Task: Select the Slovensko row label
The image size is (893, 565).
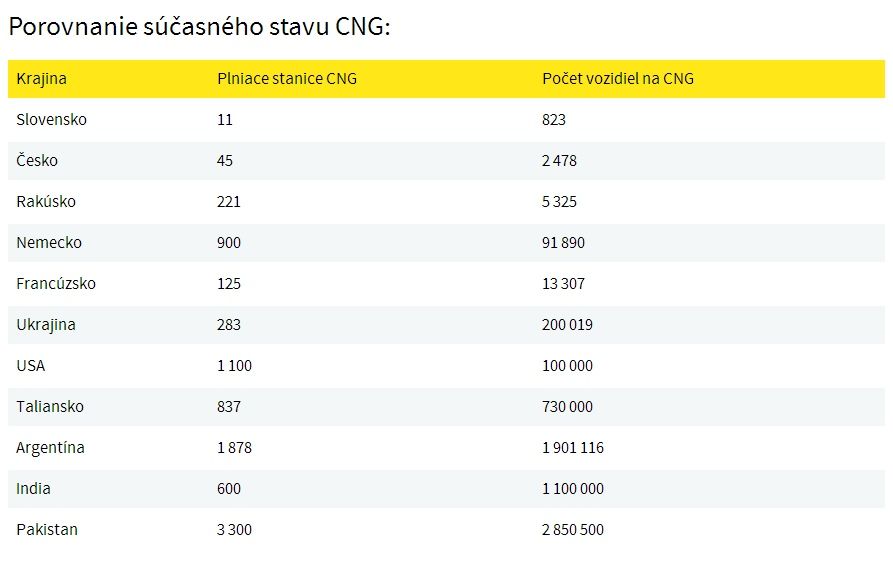Action: point(51,120)
